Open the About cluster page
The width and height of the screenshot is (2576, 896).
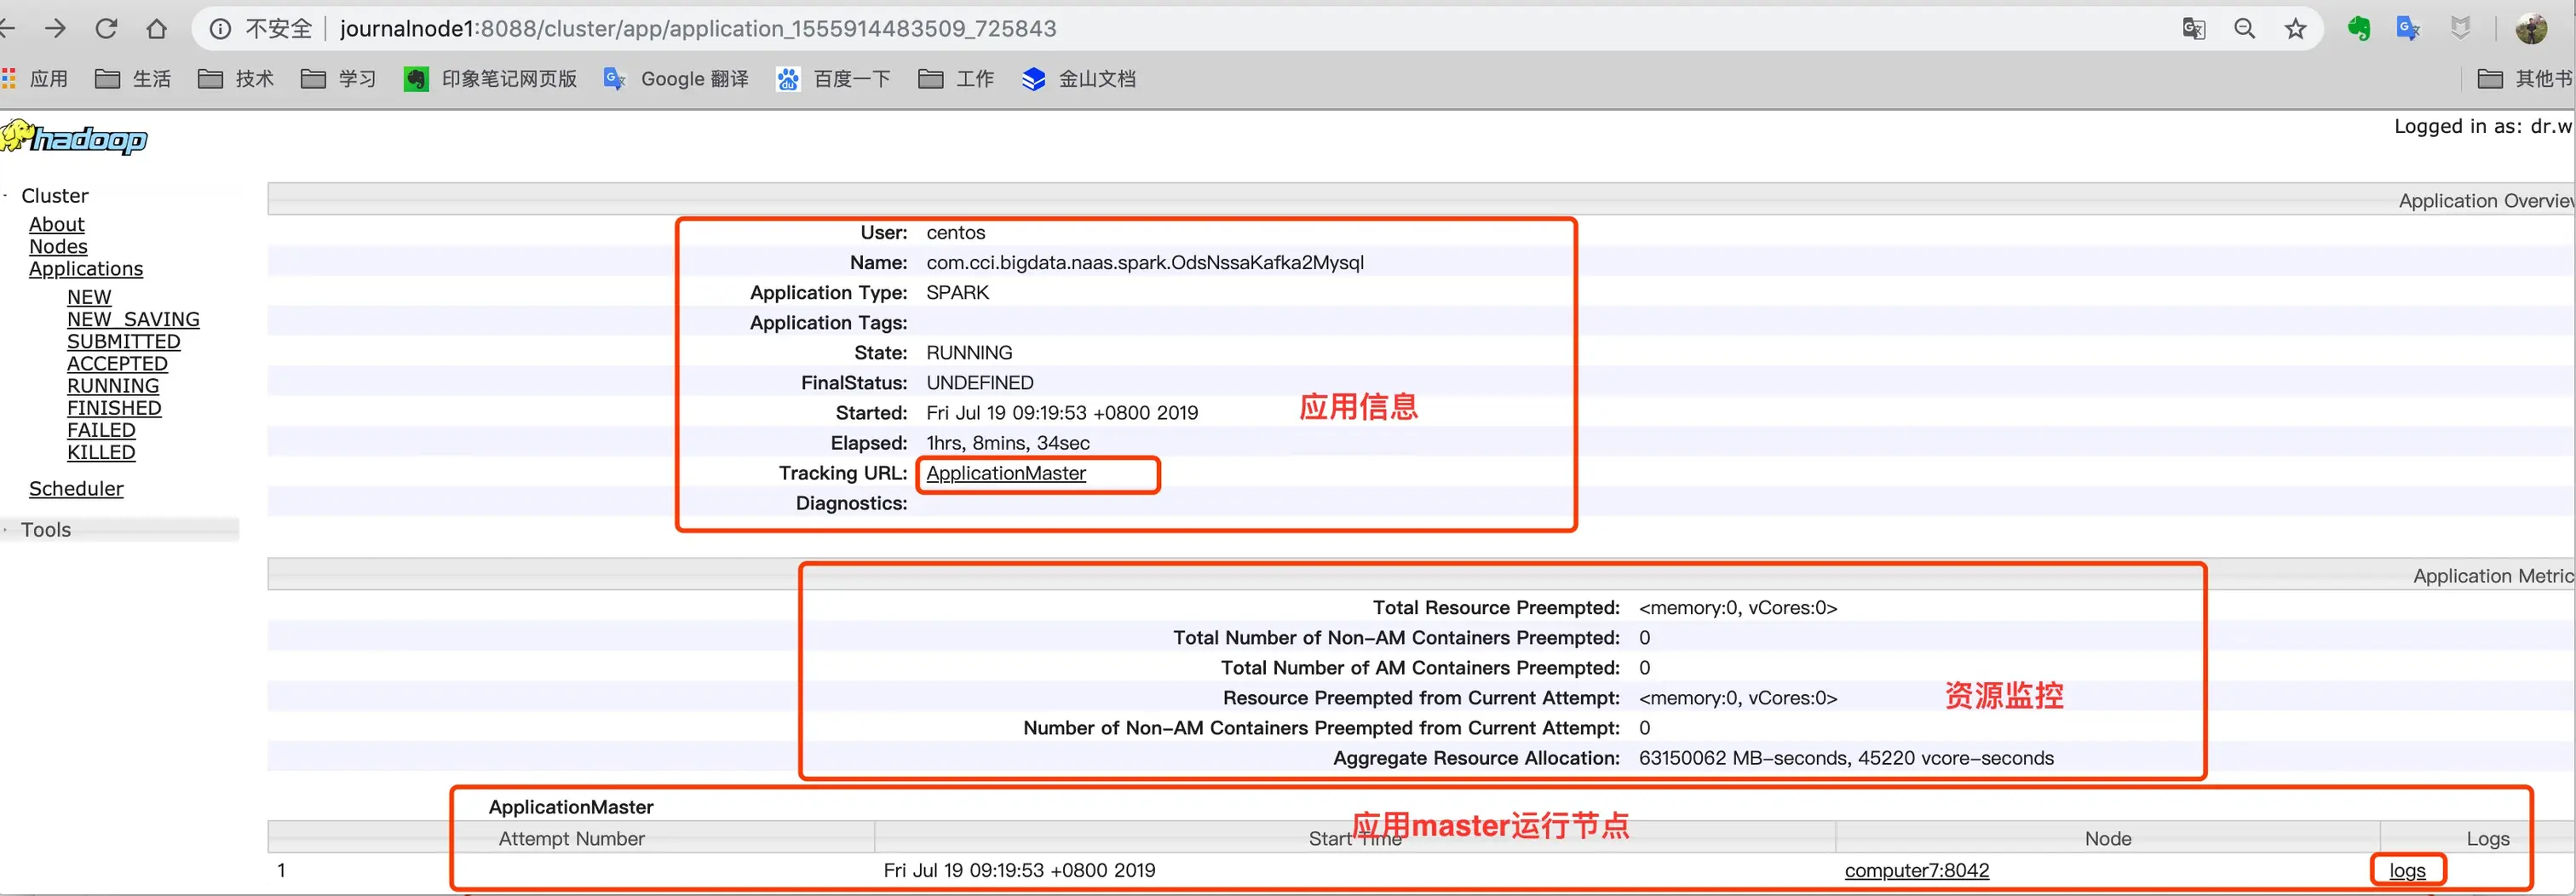pyautogui.click(x=57, y=225)
